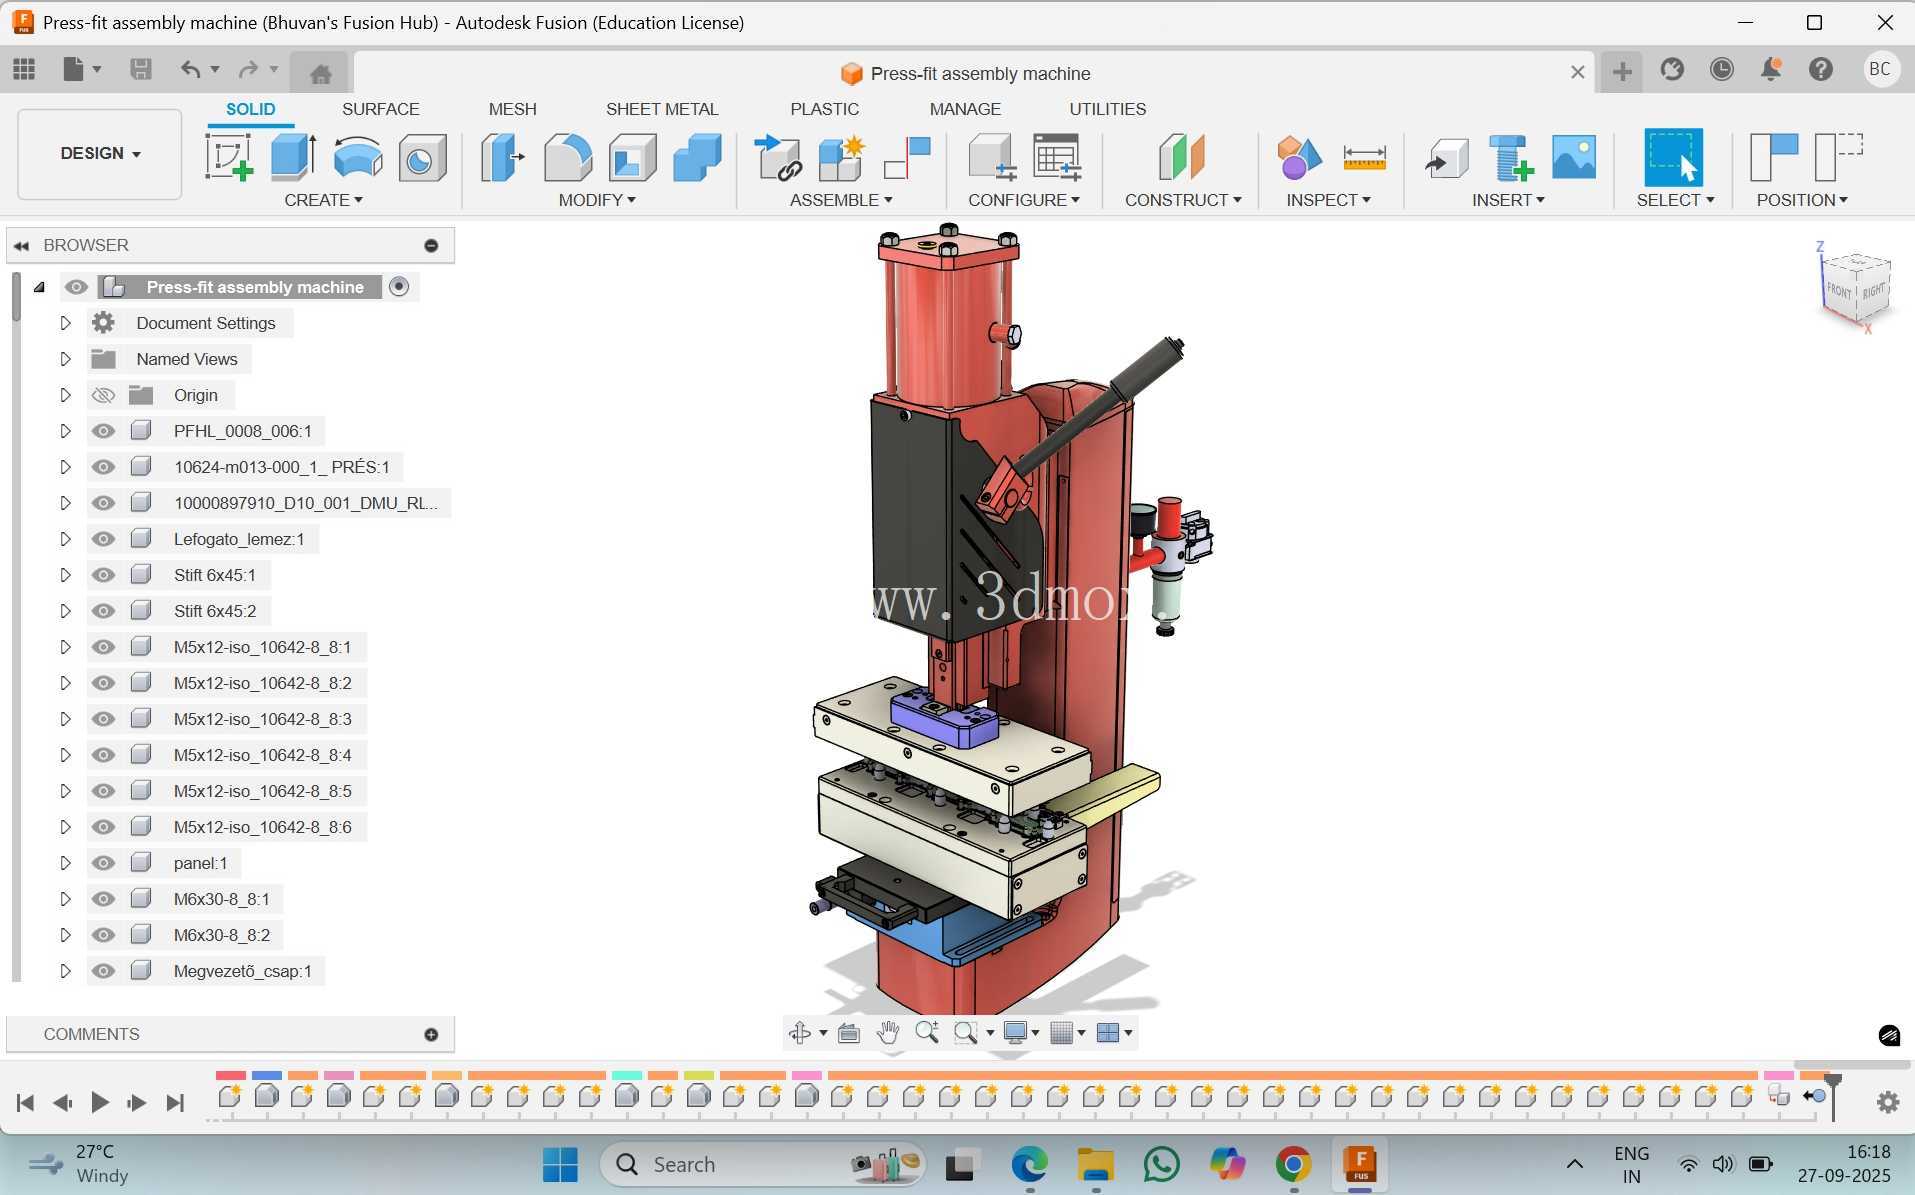Open File Explorer from the taskbar
Screen dimensions: 1915x1195
(x=1095, y=1165)
